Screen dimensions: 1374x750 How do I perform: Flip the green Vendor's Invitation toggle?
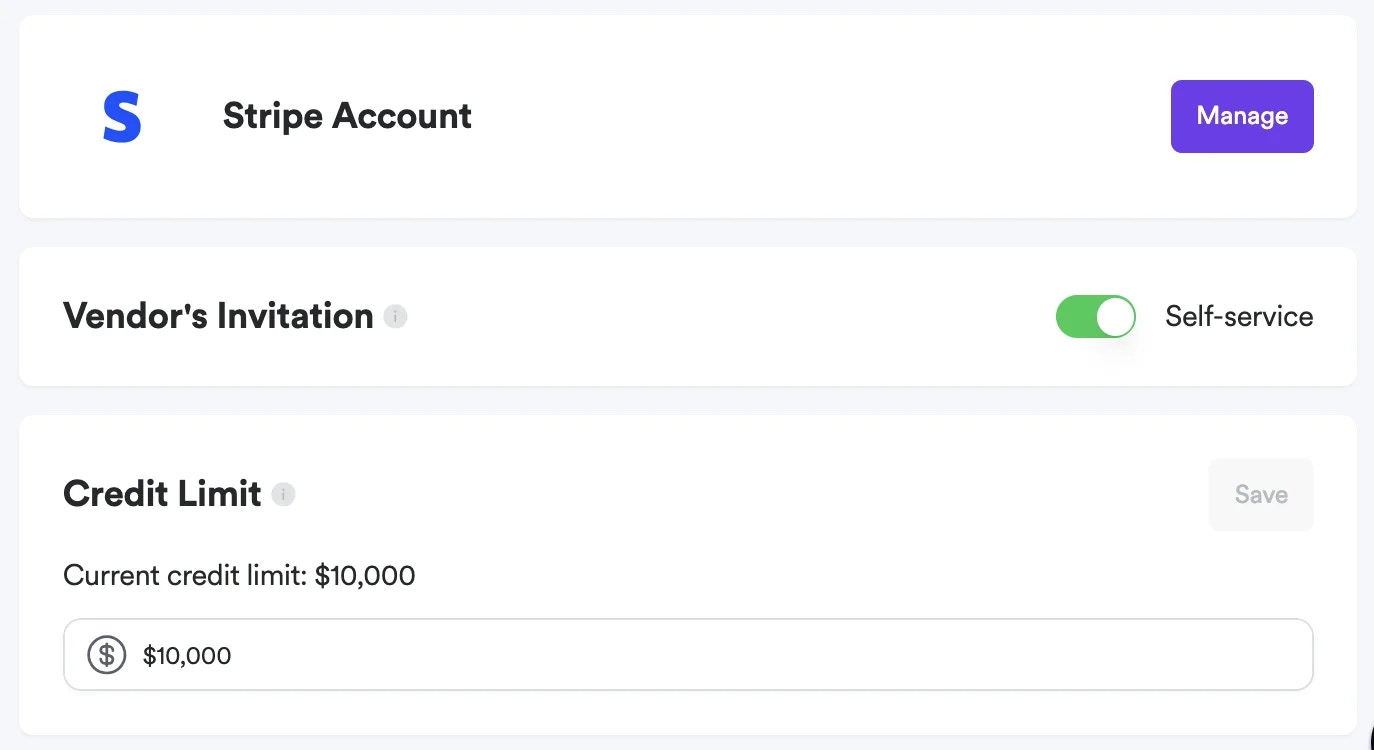coord(1095,316)
